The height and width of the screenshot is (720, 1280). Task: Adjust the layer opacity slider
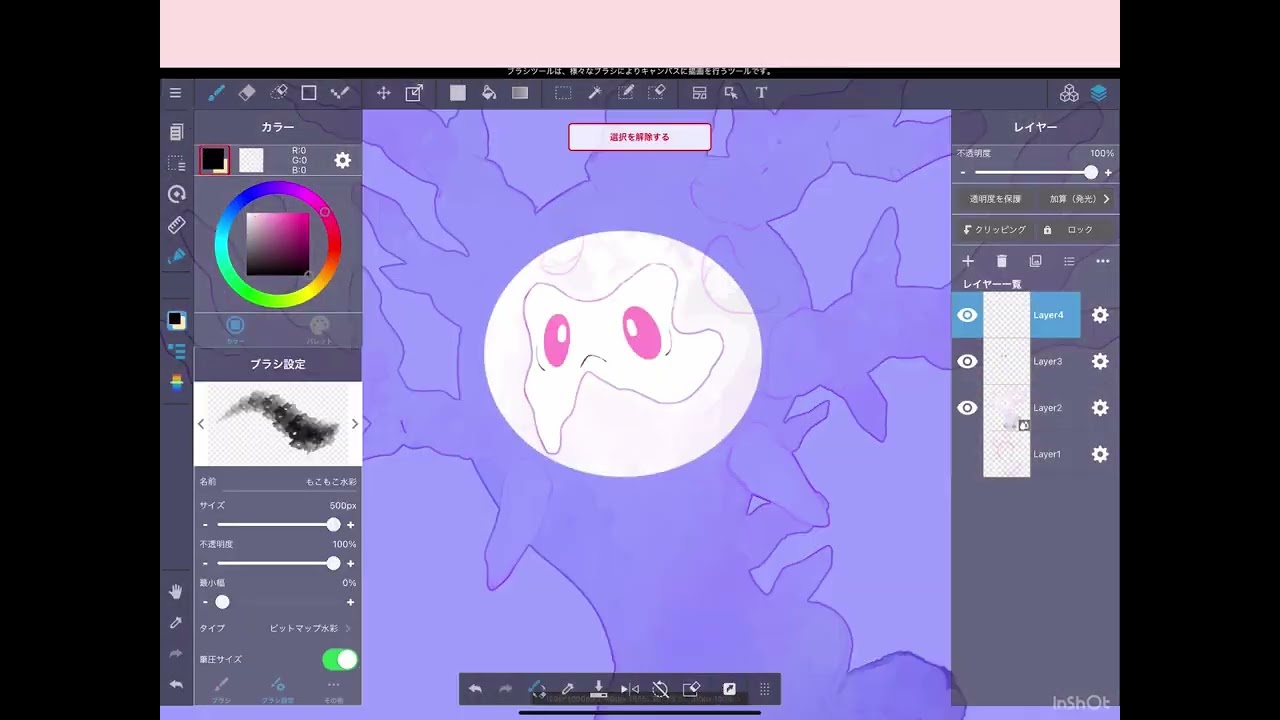1035,173
